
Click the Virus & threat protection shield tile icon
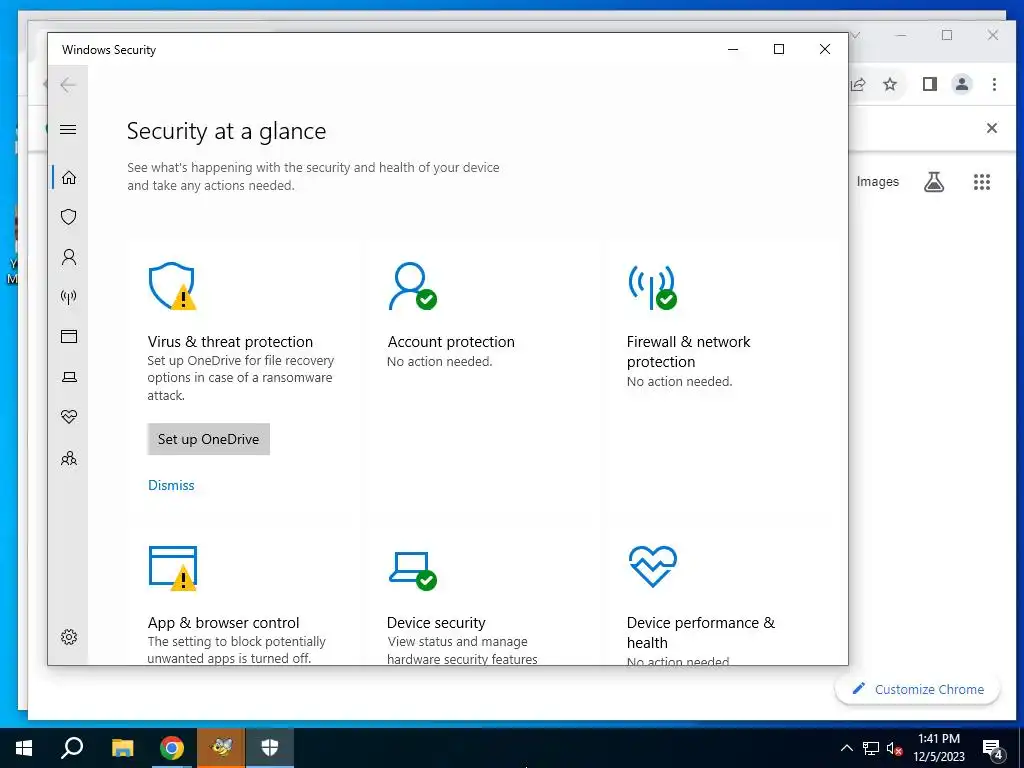coord(172,286)
